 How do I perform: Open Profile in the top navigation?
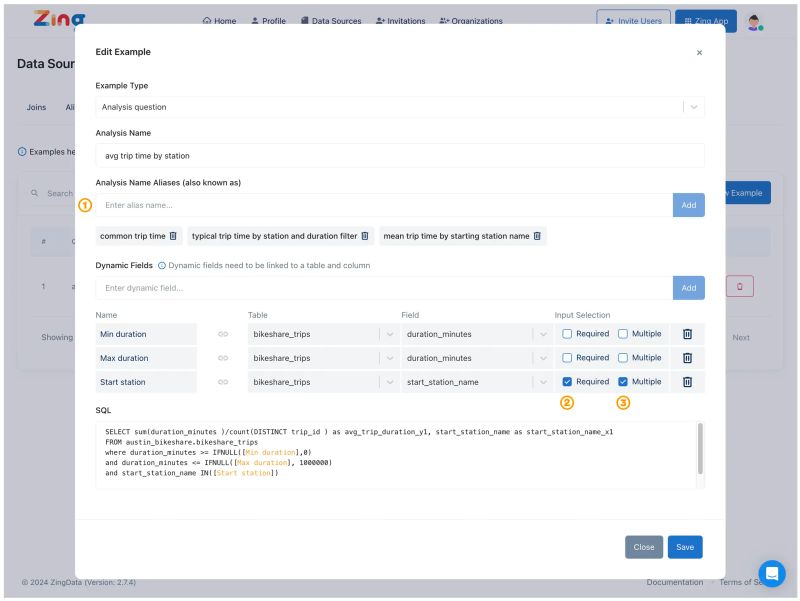[x=268, y=21]
